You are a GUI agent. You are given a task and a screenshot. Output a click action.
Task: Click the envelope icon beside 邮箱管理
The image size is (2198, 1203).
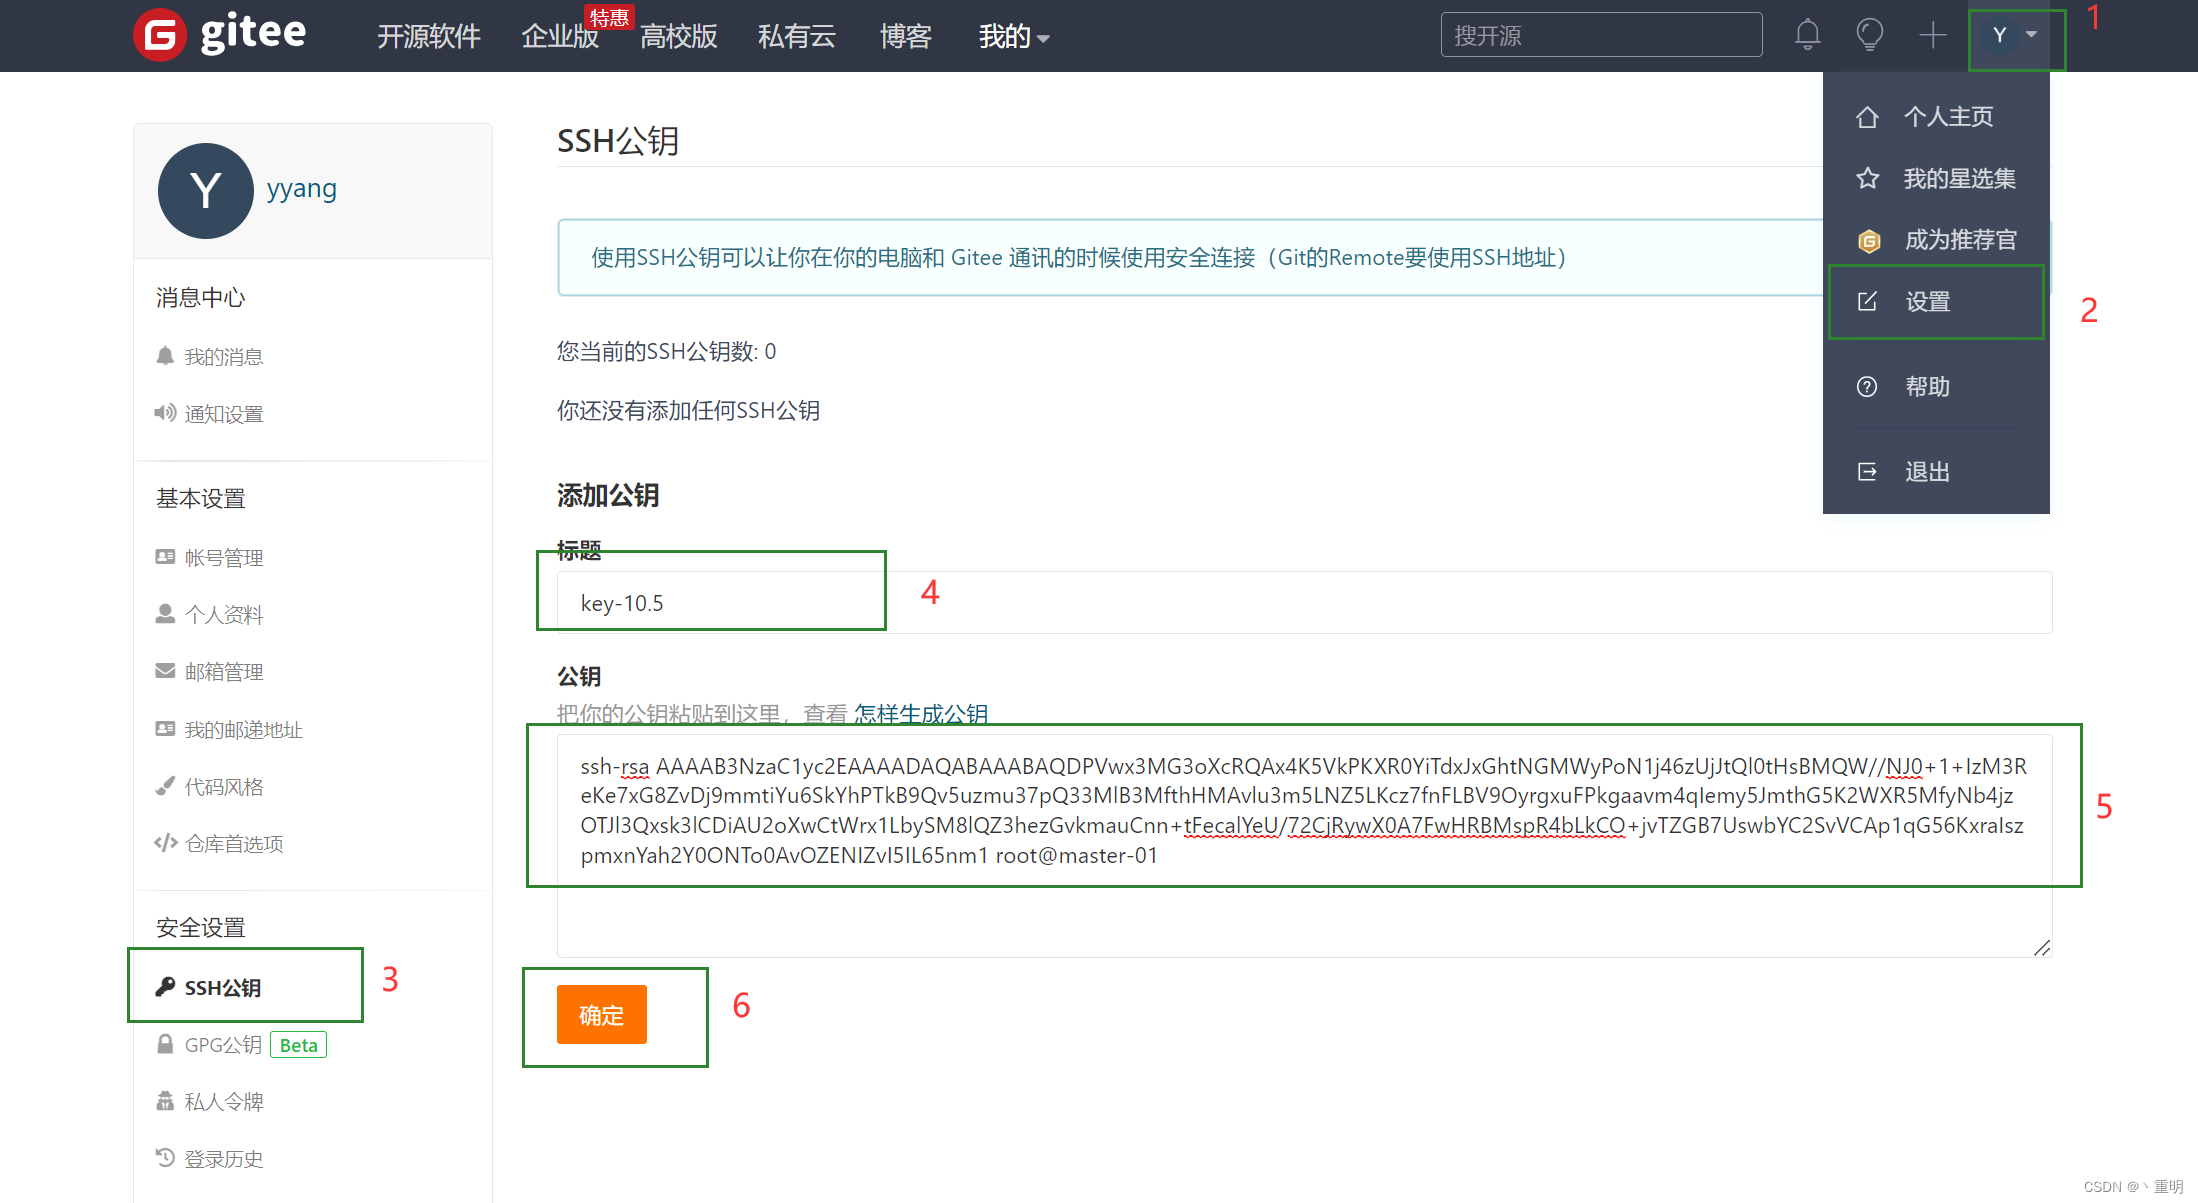[165, 671]
